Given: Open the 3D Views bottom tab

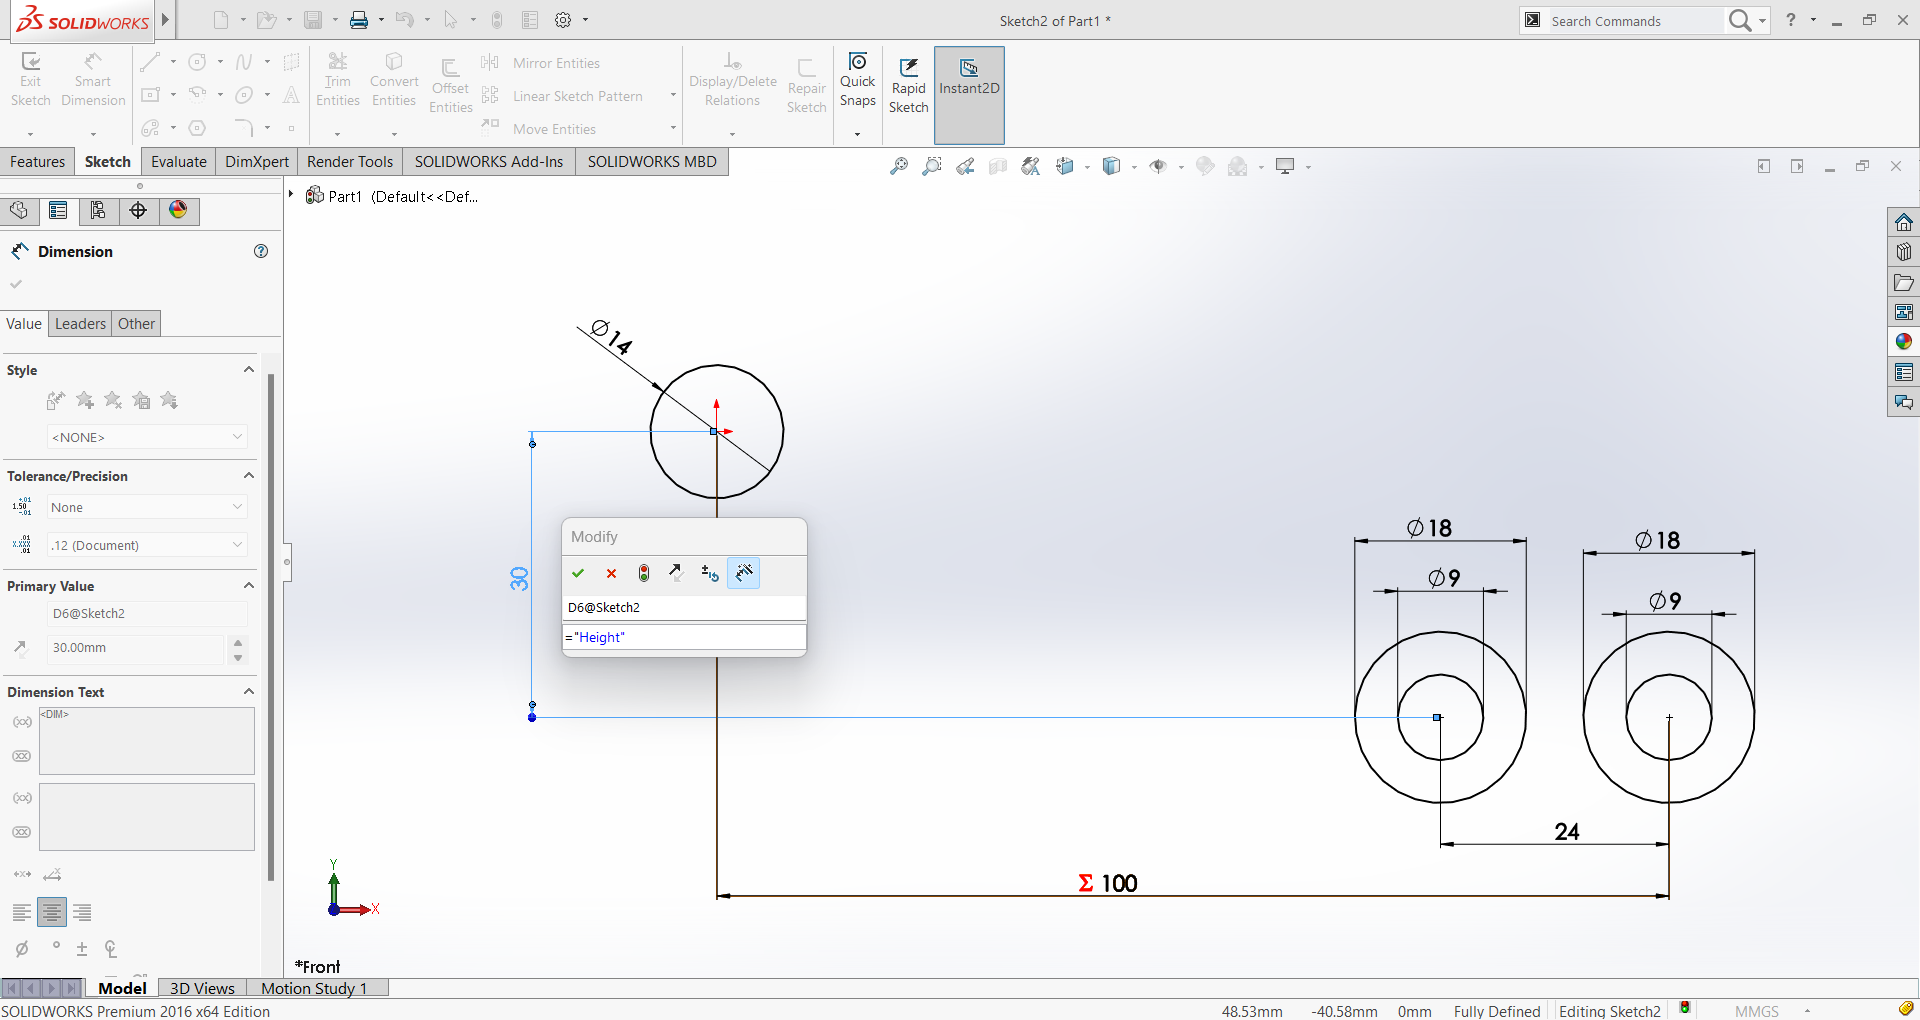Looking at the screenshot, I should (x=202, y=988).
